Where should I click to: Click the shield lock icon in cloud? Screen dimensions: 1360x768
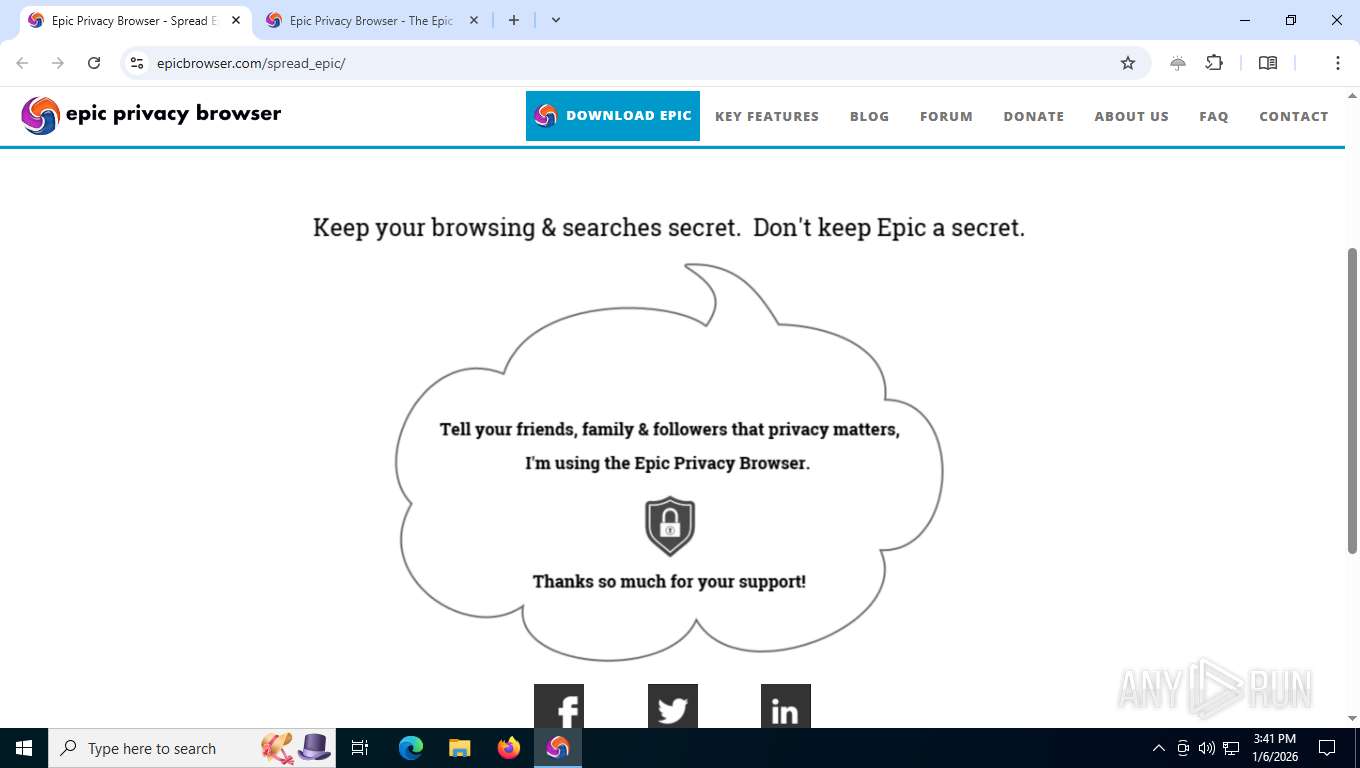(x=670, y=526)
